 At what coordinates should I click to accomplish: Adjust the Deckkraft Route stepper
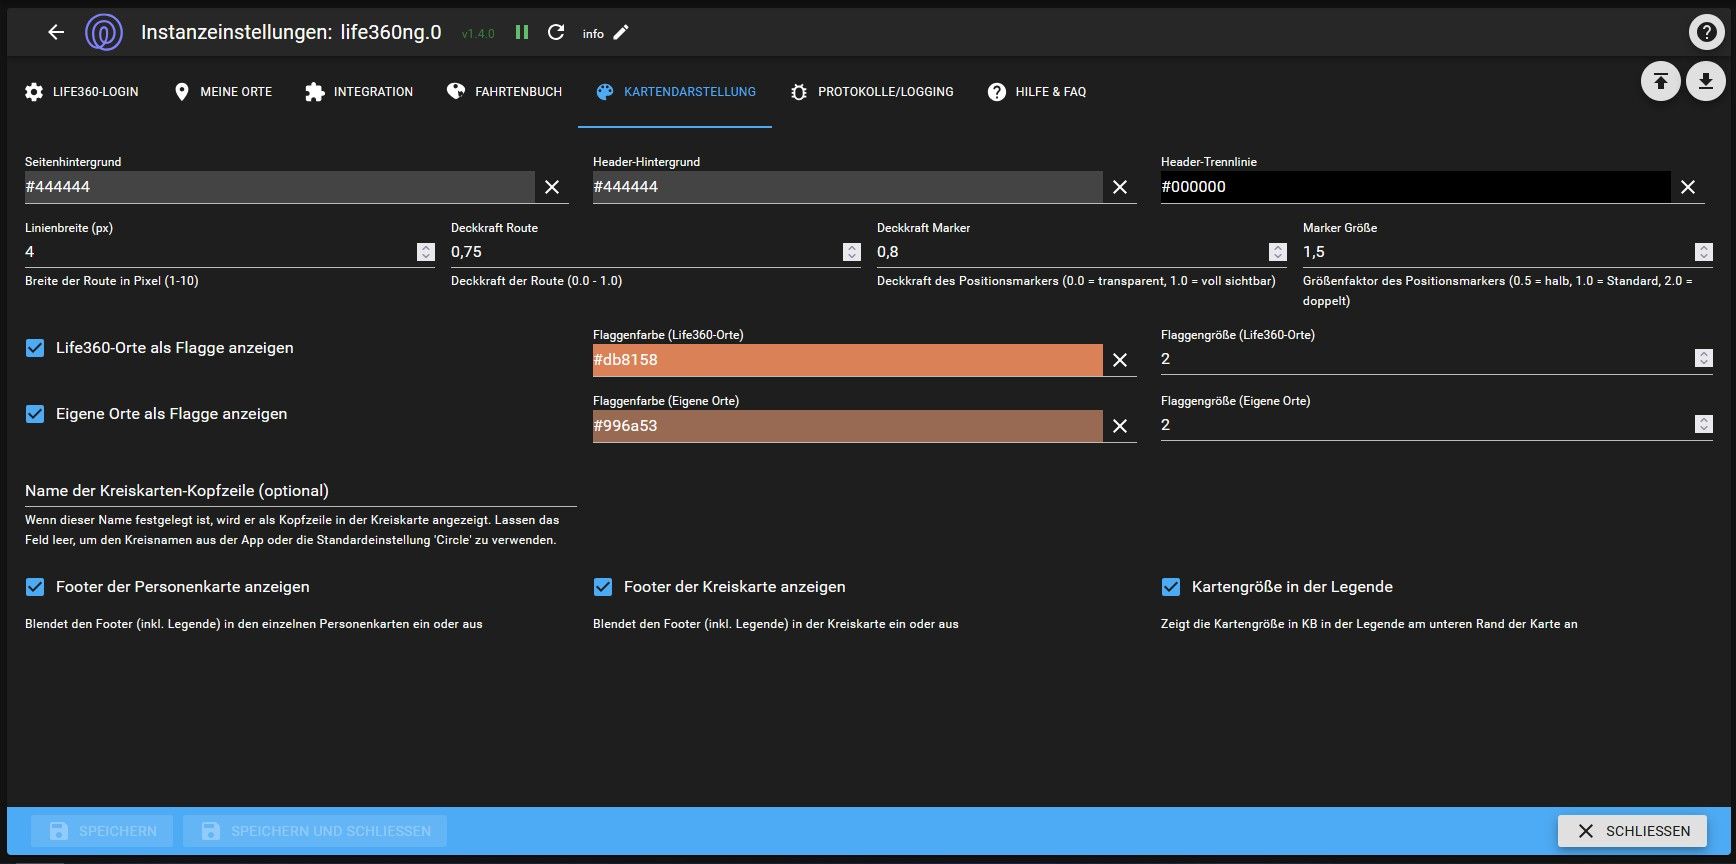point(852,252)
